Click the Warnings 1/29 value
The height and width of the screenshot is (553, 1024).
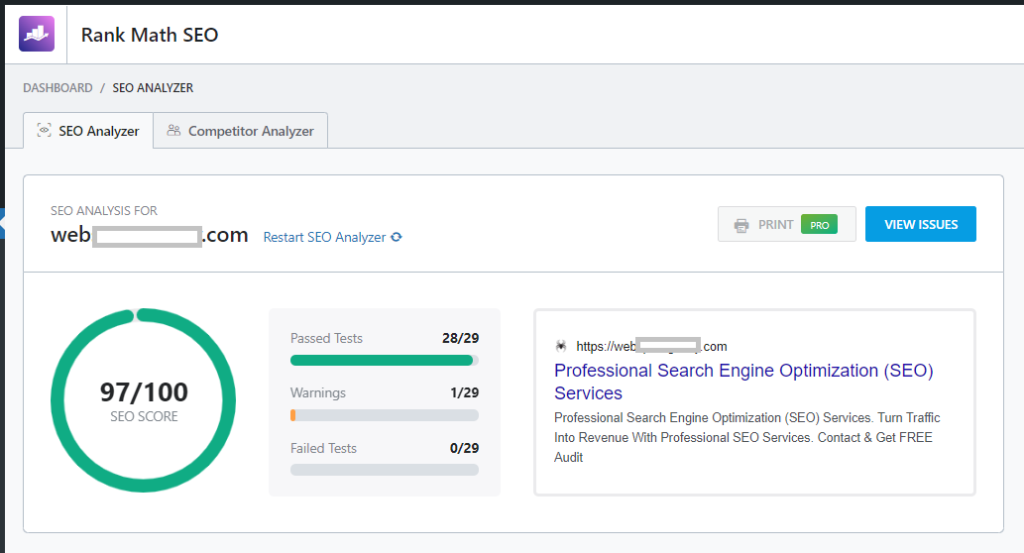pos(464,392)
